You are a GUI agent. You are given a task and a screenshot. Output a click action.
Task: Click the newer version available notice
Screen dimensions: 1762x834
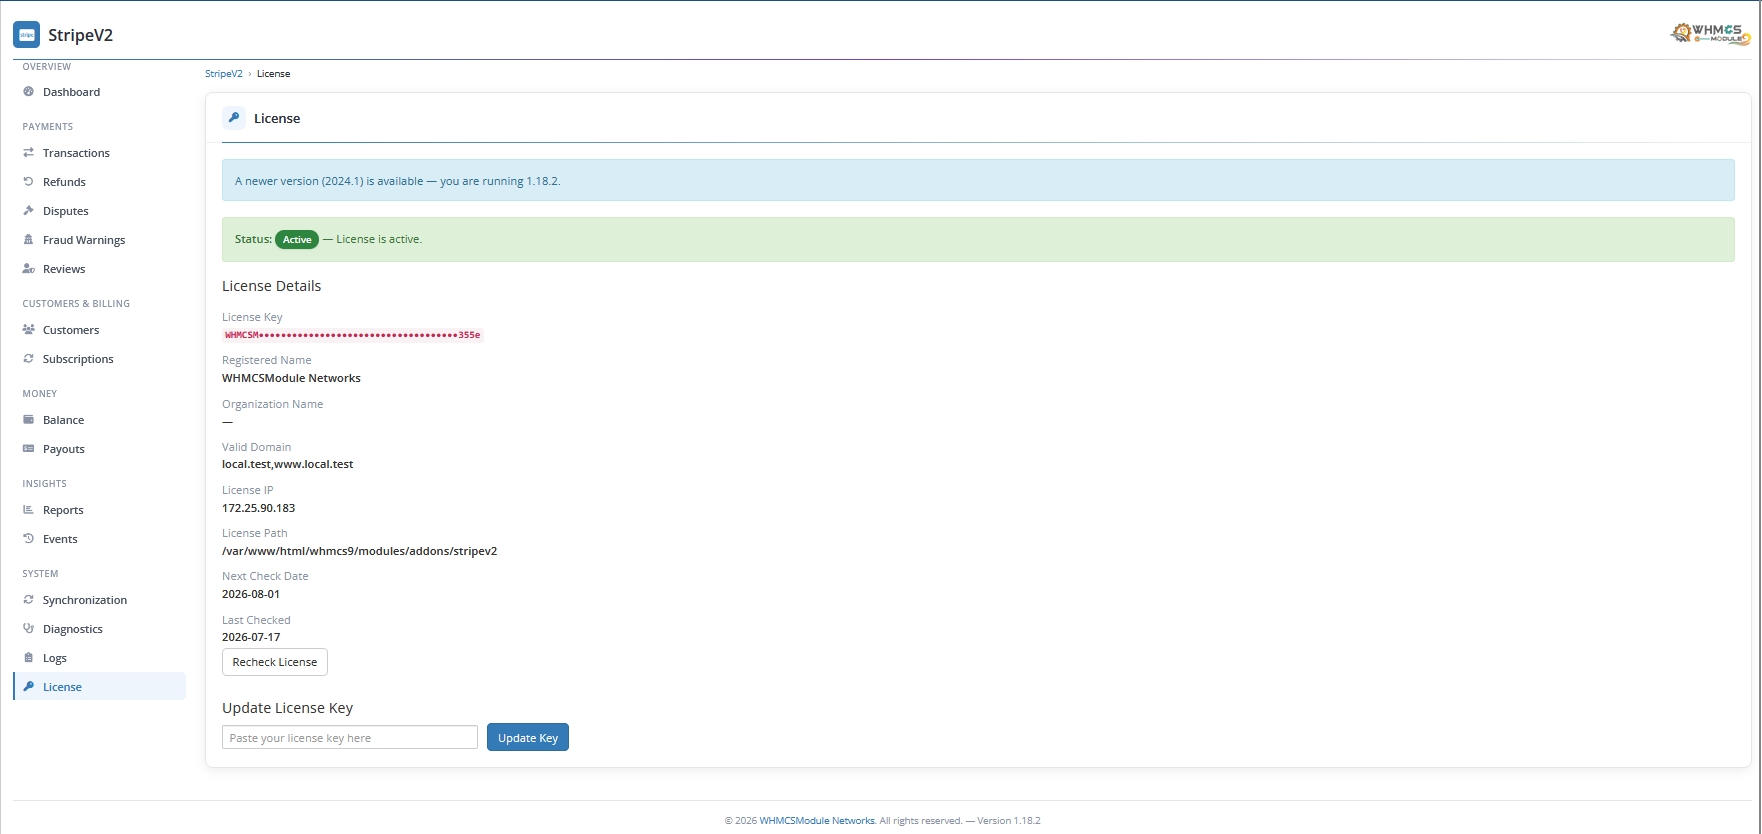coord(978,181)
